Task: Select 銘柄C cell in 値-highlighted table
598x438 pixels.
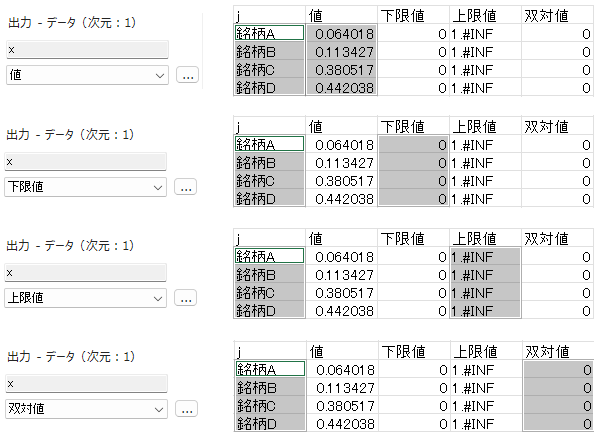Action: tap(269, 70)
